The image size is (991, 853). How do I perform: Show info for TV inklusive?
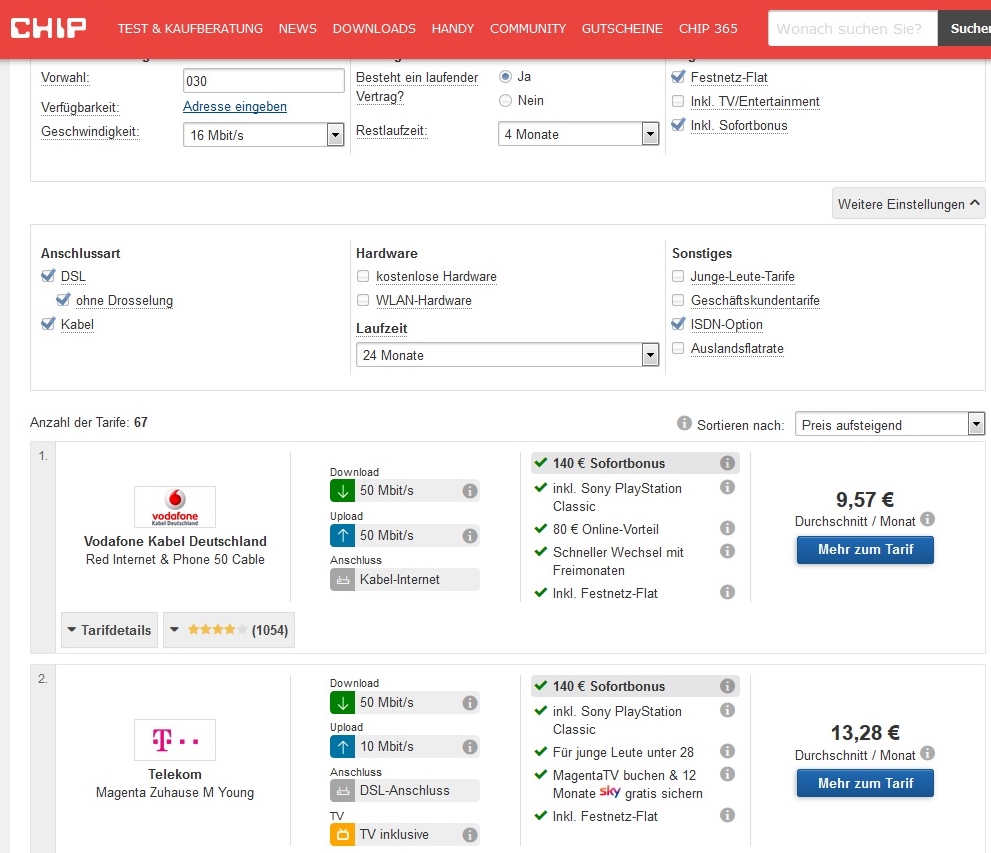(x=470, y=835)
